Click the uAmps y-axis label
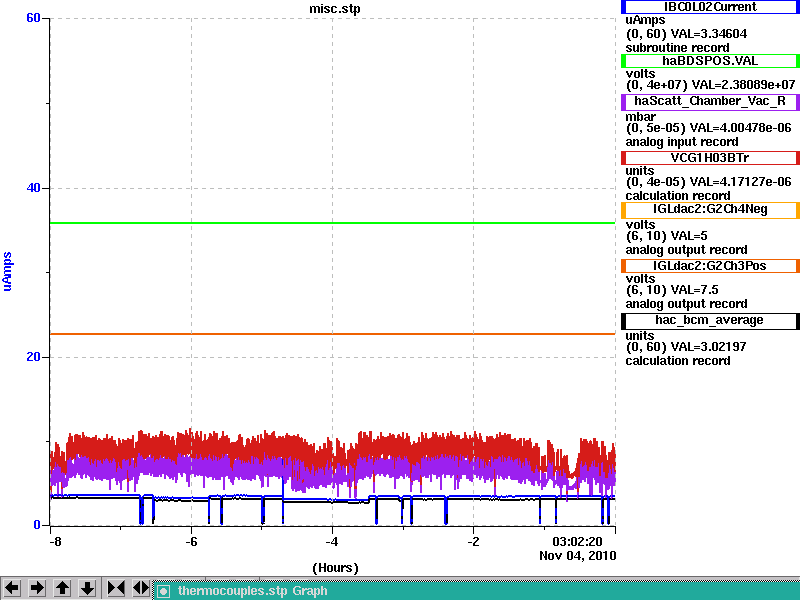 [x=7, y=271]
